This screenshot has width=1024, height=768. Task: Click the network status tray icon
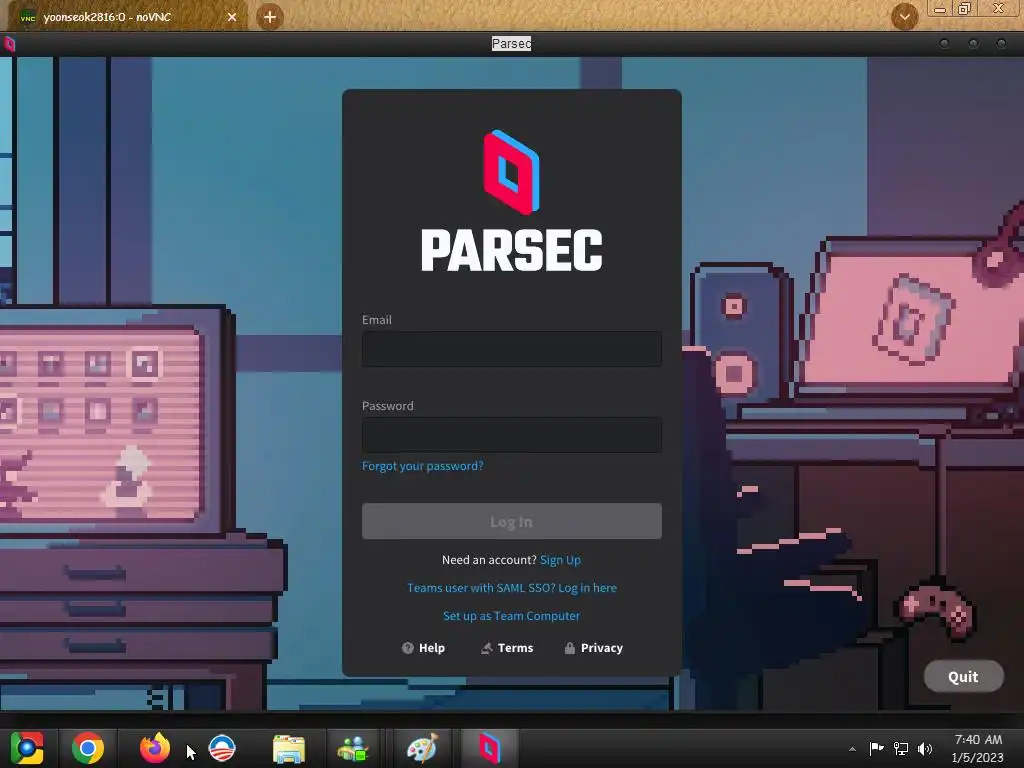(x=901, y=748)
